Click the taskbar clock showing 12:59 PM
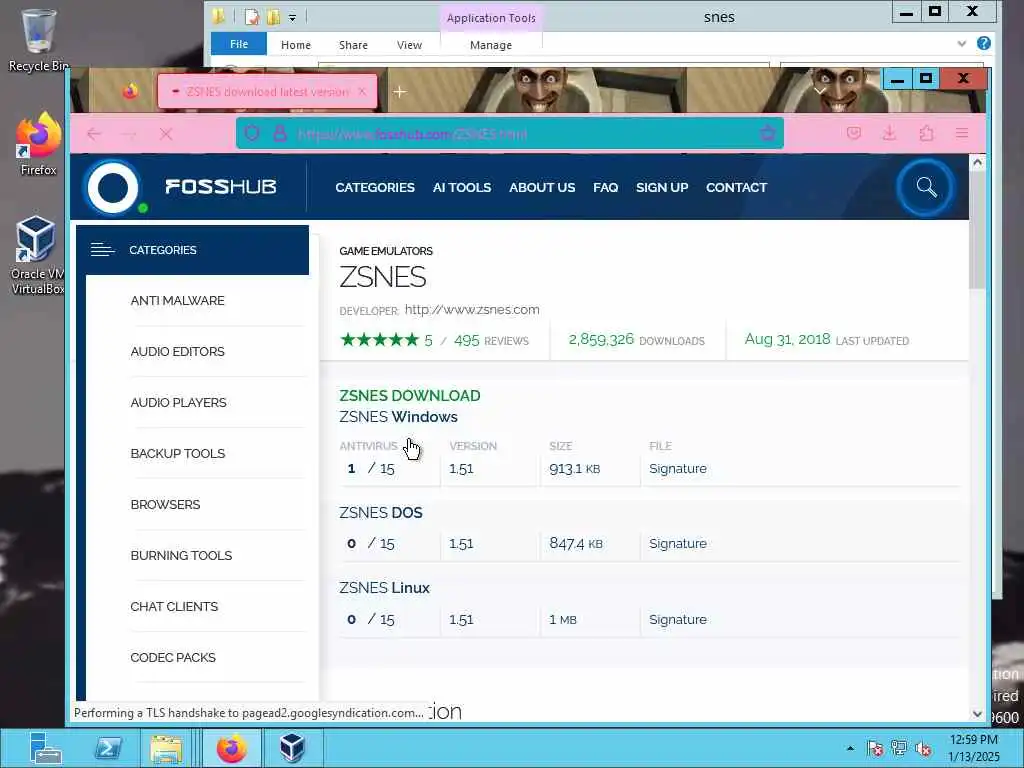This screenshot has height=768, width=1024. (974, 748)
